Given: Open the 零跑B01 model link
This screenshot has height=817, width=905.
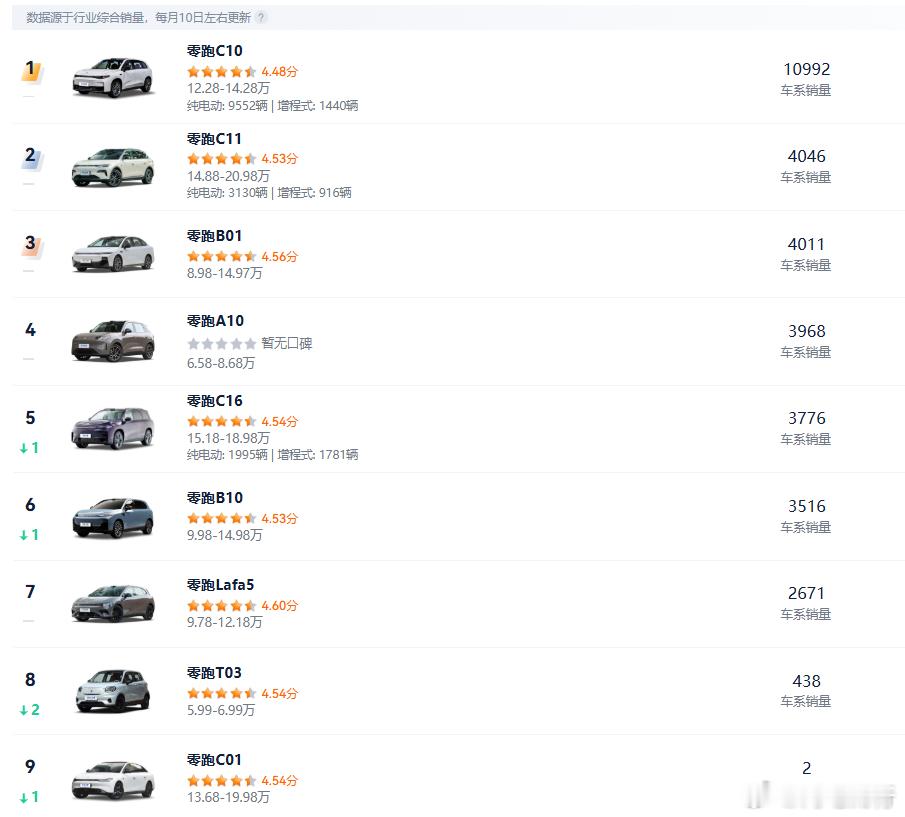Looking at the screenshot, I should (214, 236).
